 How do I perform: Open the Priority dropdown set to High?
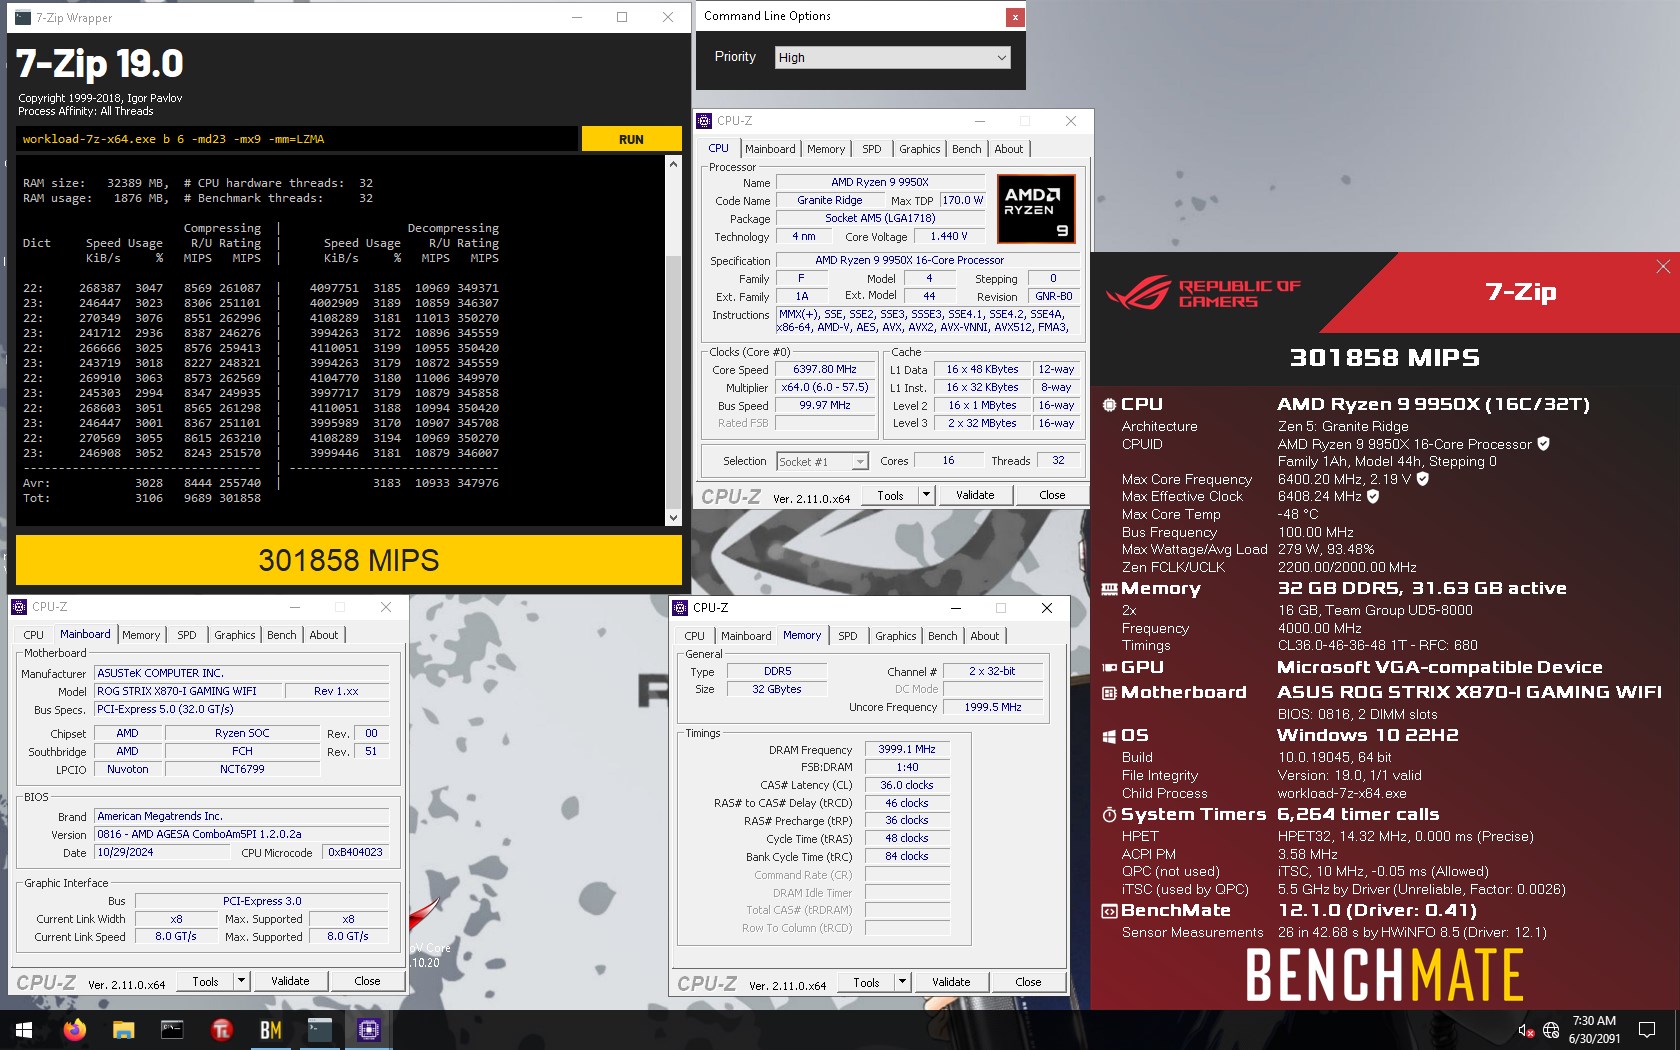coord(893,58)
